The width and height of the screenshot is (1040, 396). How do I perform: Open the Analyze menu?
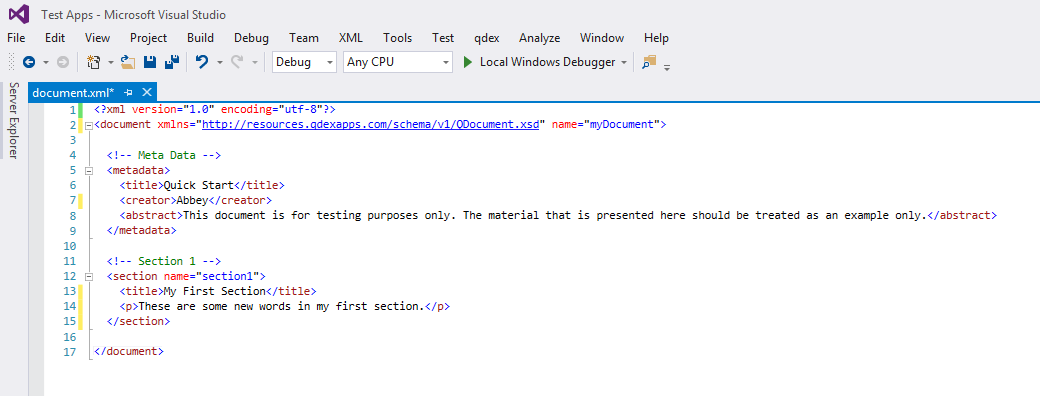[539, 38]
